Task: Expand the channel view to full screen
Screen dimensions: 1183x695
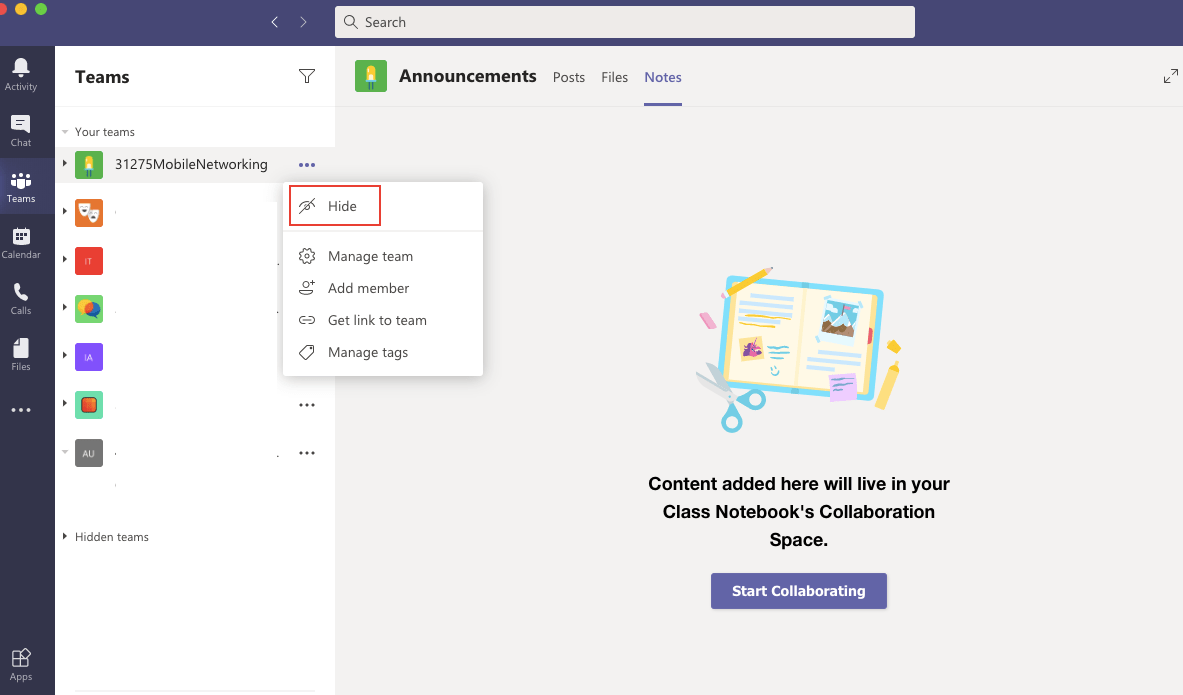Action: [x=1170, y=75]
